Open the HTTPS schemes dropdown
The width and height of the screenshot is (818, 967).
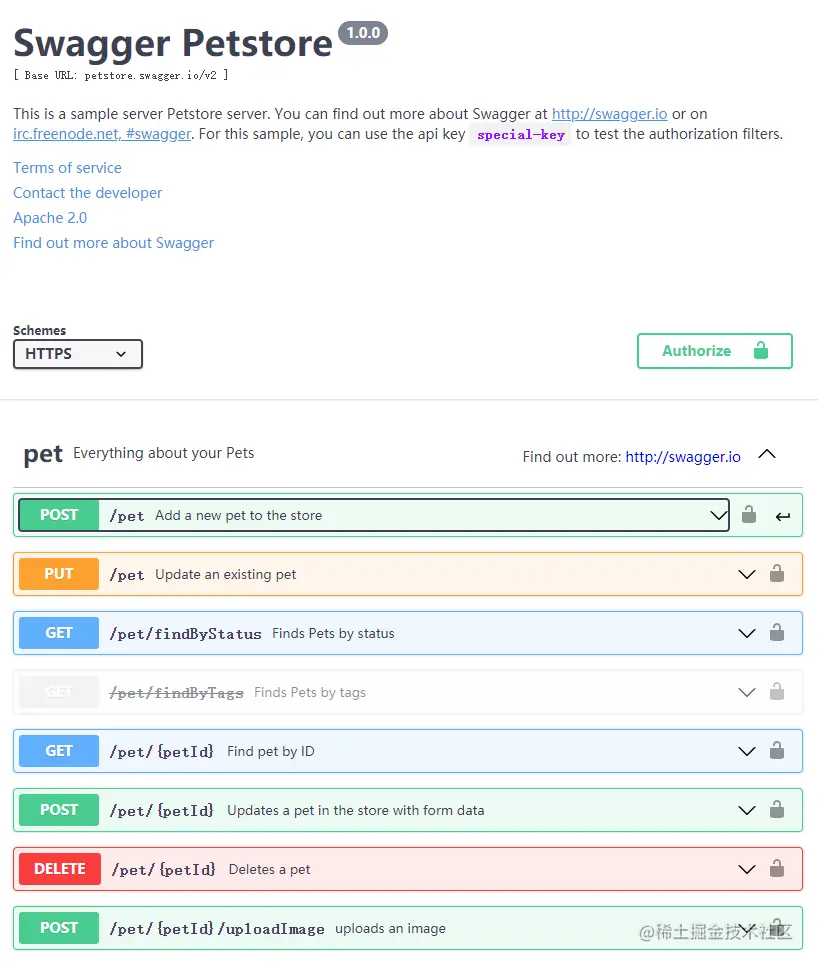[78, 354]
